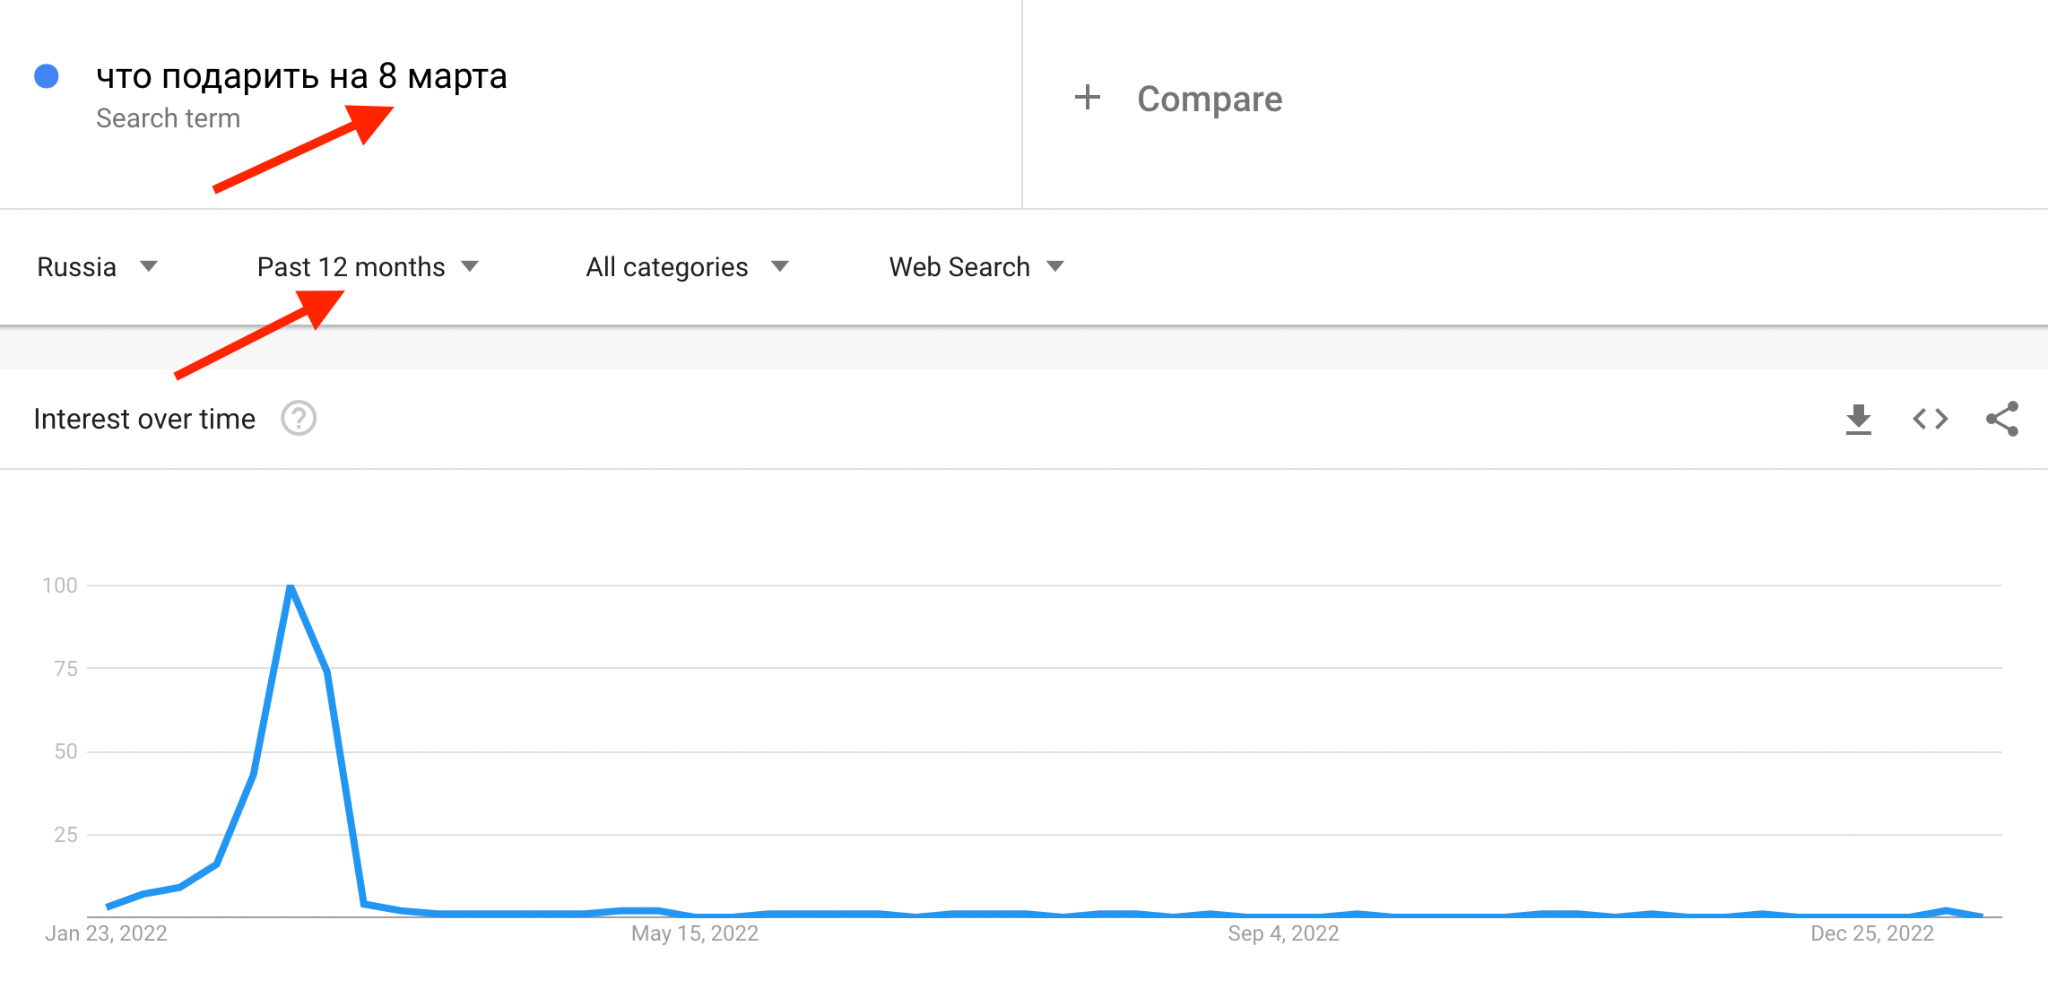Click the Search term subtitle label

tap(168, 118)
